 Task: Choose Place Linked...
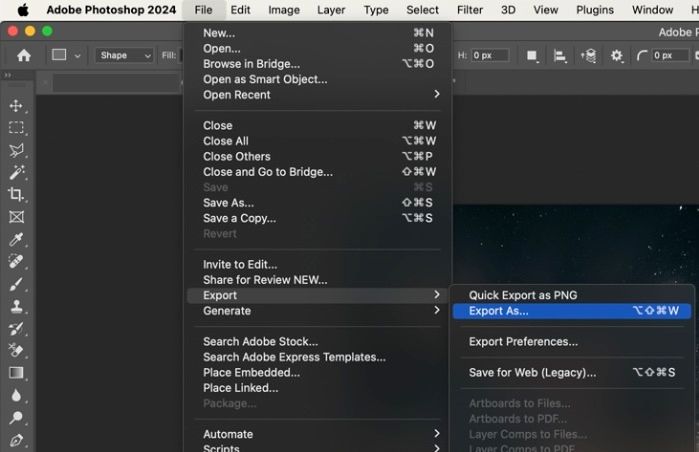coord(318,388)
